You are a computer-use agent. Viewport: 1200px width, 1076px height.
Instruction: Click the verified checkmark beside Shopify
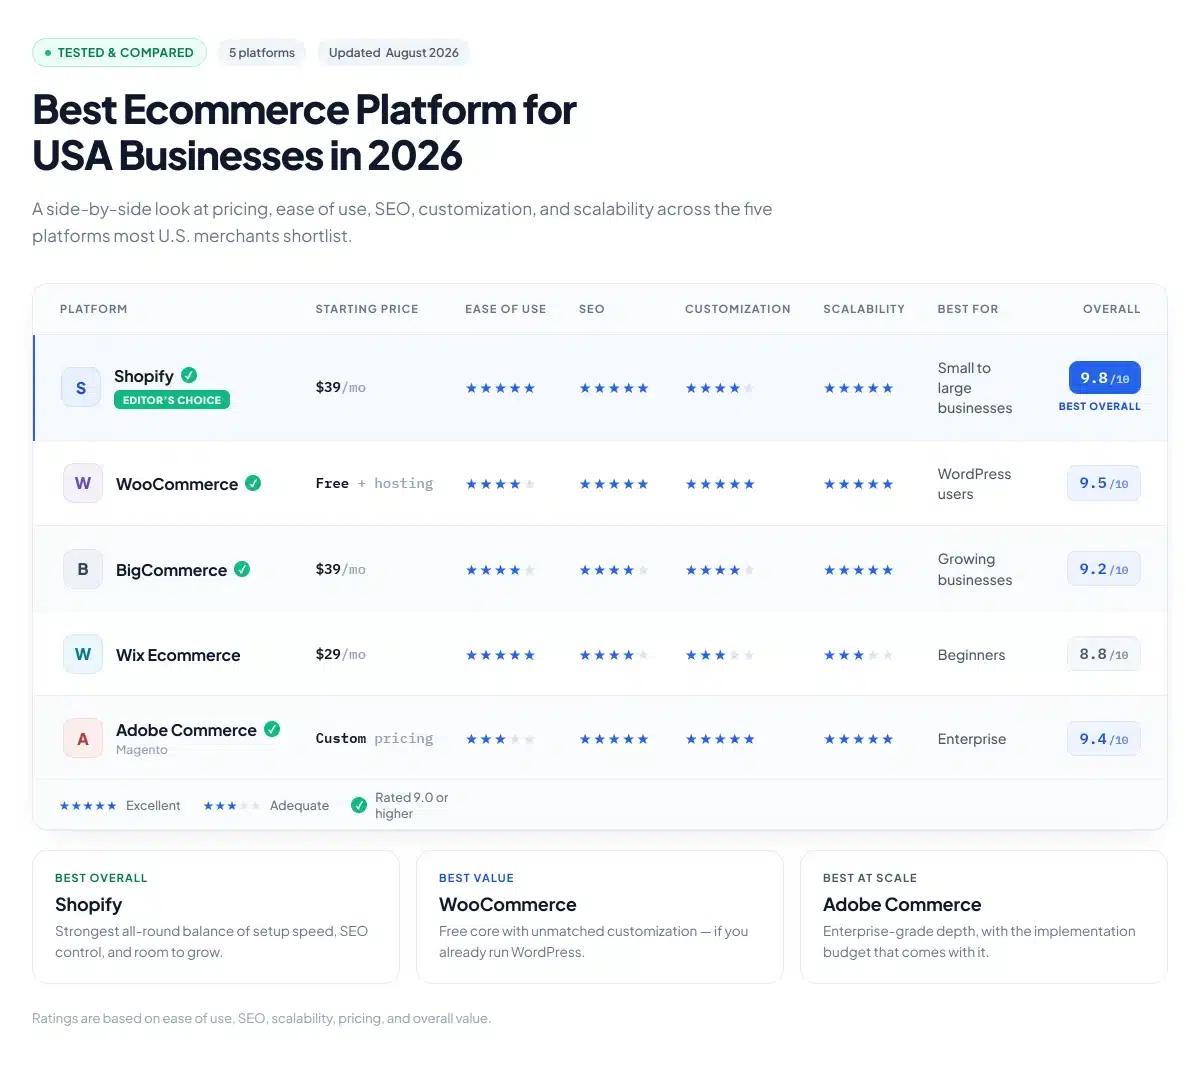pyautogui.click(x=189, y=375)
